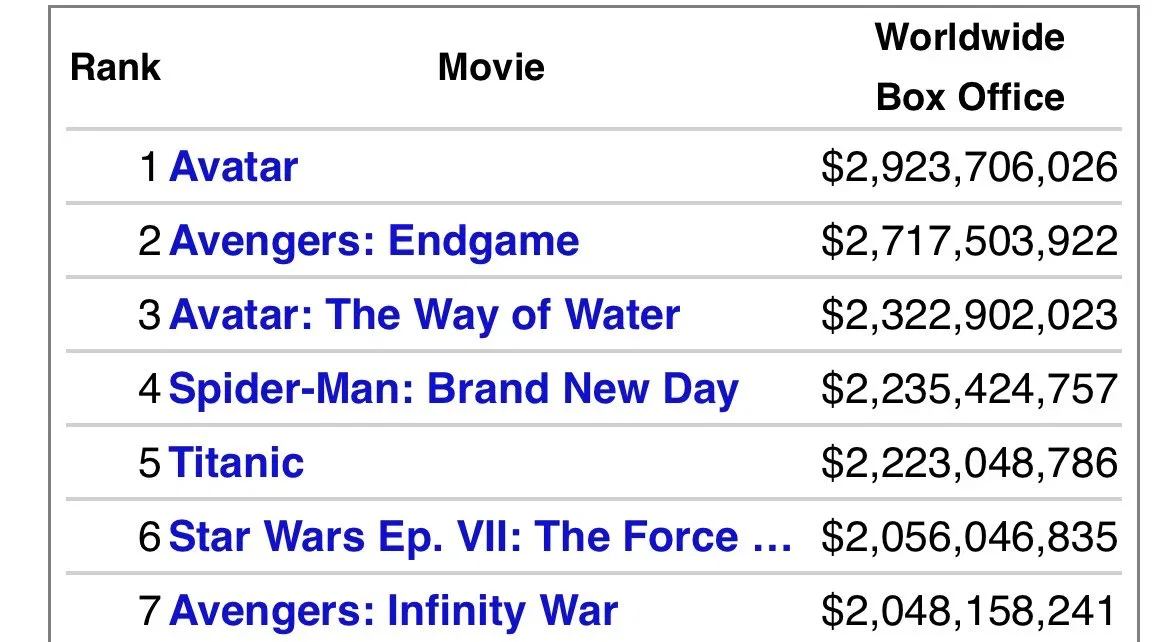The height and width of the screenshot is (642, 1170).
Task: Open Avatar: The Way of Water link
Action: click(425, 314)
